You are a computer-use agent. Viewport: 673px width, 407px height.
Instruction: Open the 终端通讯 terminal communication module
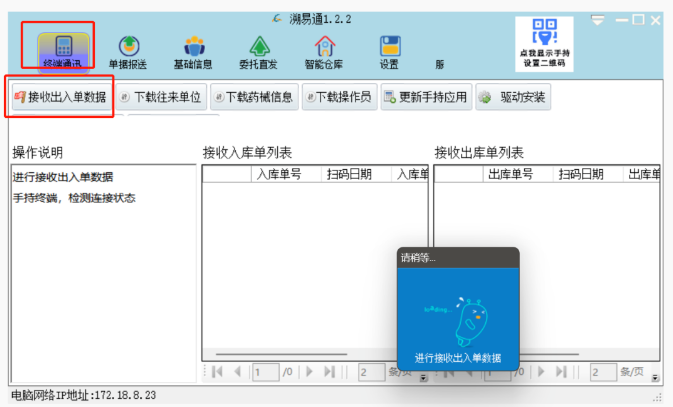click(63, 50)
